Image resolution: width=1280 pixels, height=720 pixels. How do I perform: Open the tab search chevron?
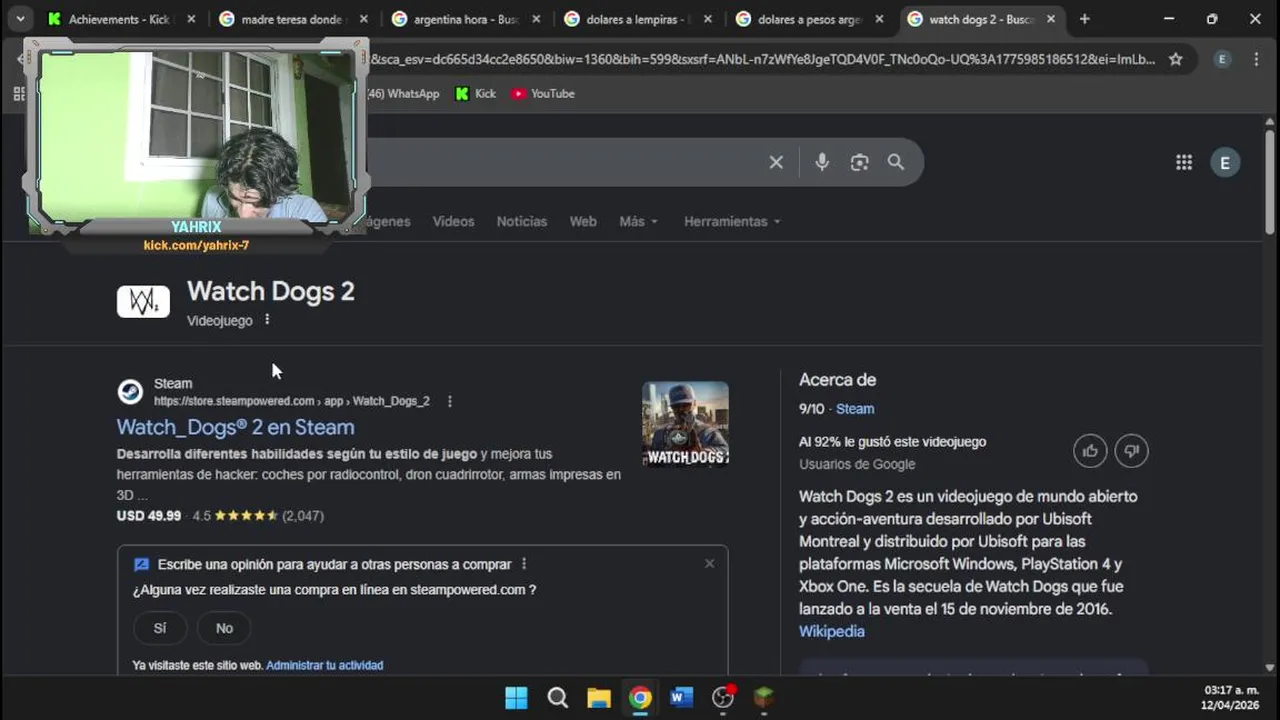[x=20, y=19]
